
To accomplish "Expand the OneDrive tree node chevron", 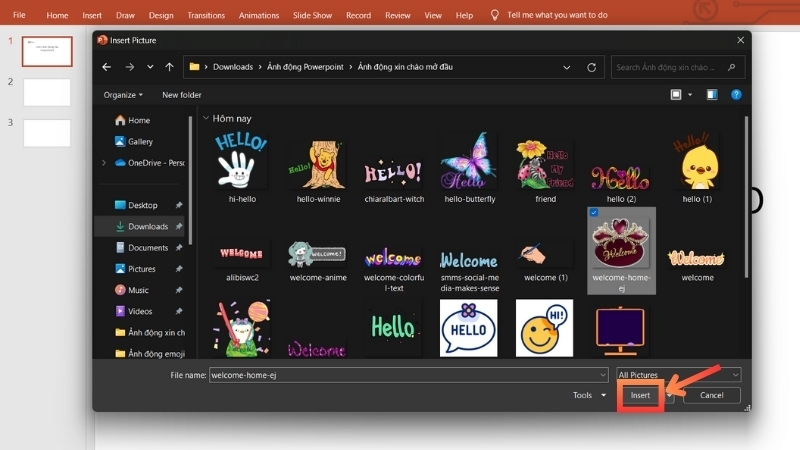I will coord(104,163).
